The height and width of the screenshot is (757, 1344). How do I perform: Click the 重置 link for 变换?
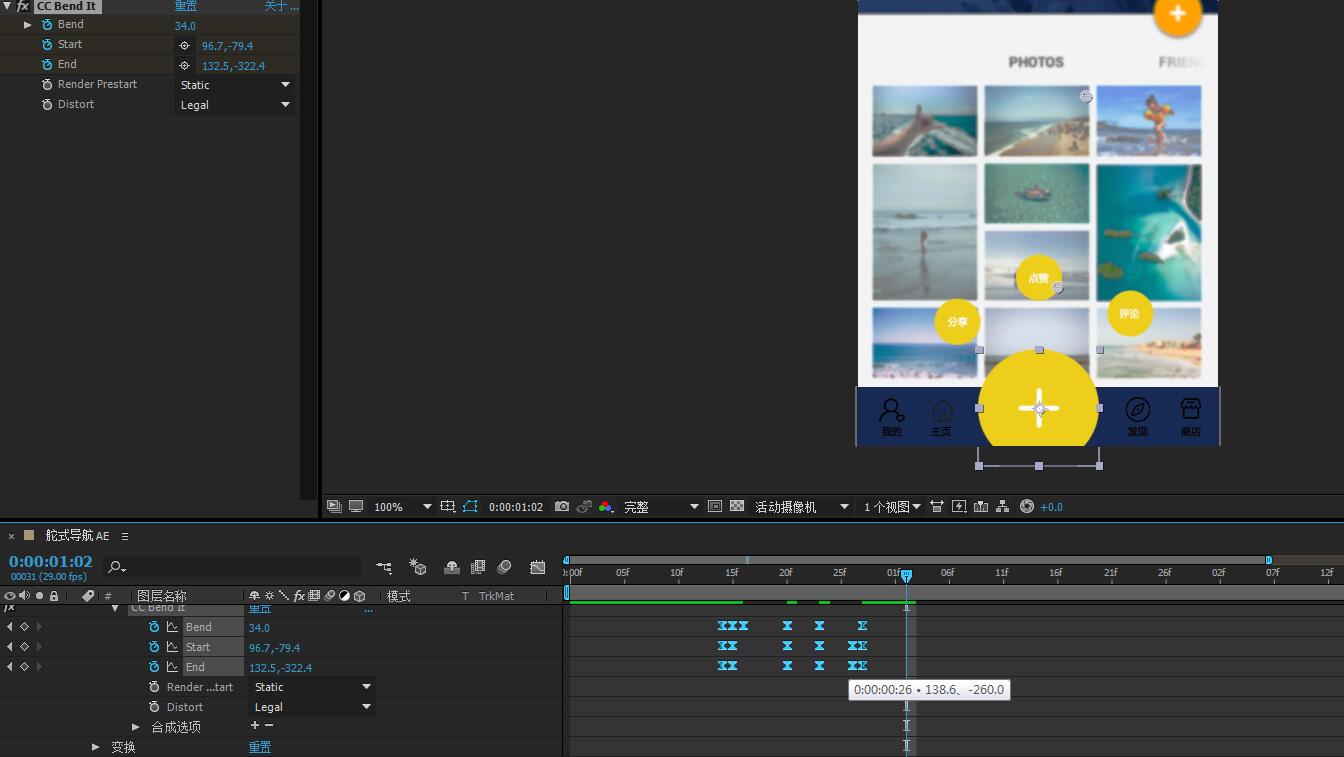[260, 747]
